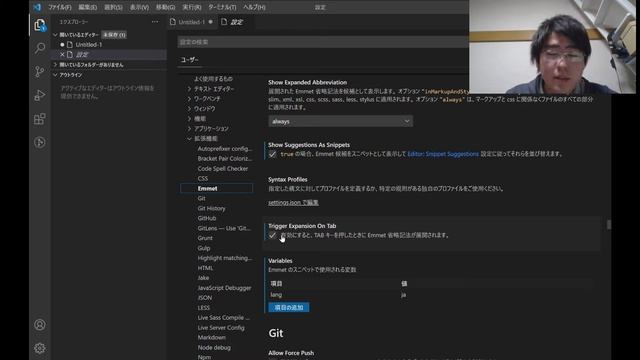Open the ターミナル(T) menu

pyautogui.click(x=222, y=7)
